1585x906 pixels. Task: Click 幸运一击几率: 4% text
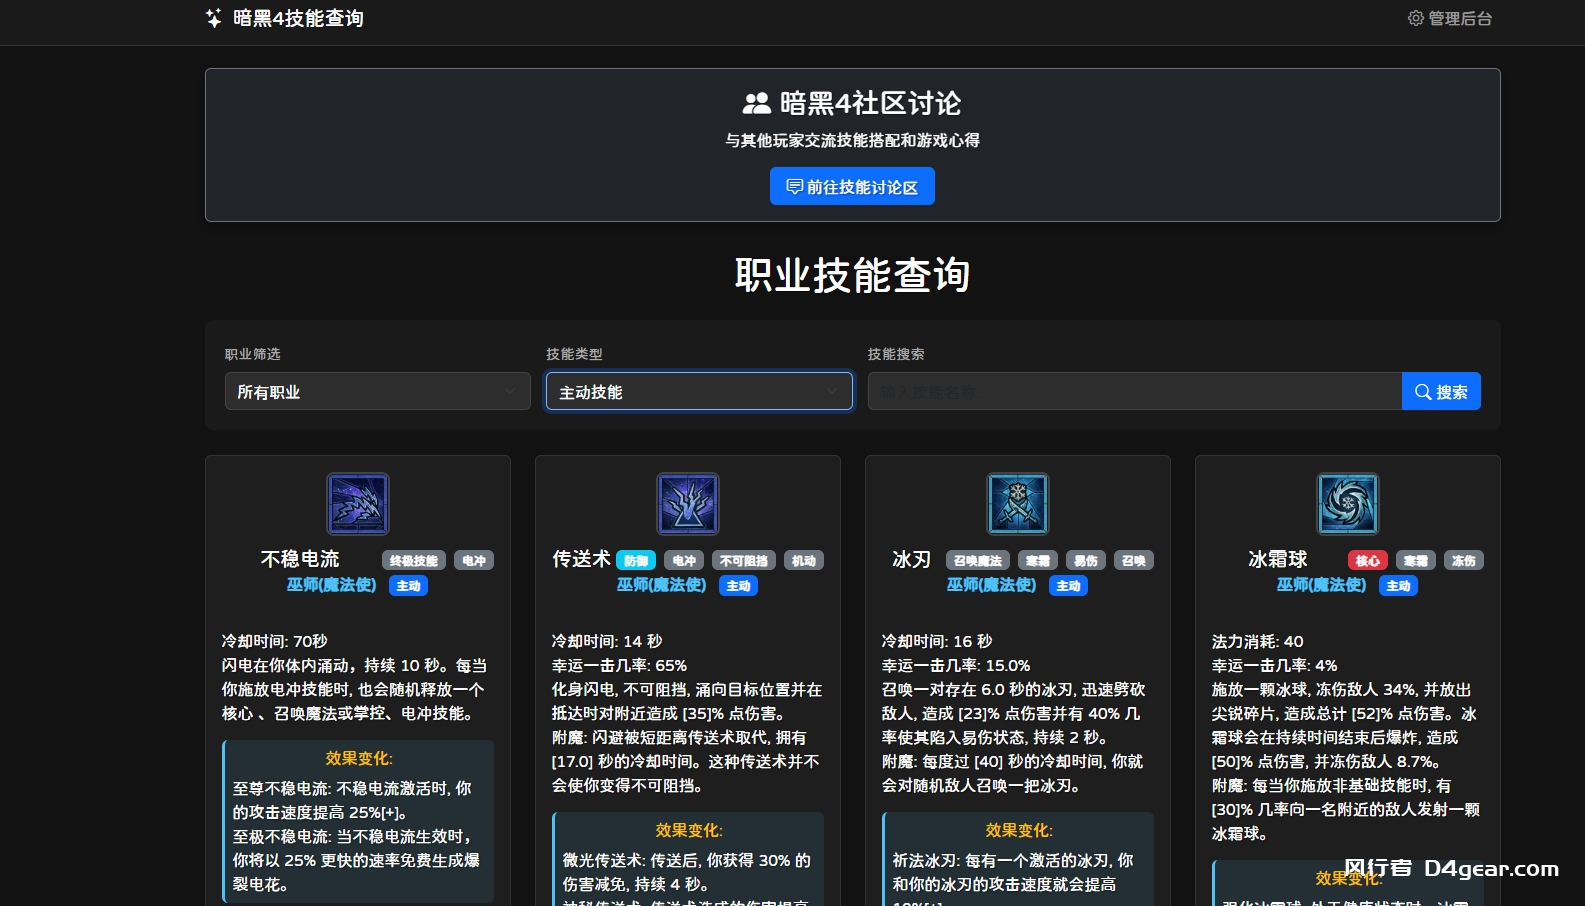[x=1275, y=665]
